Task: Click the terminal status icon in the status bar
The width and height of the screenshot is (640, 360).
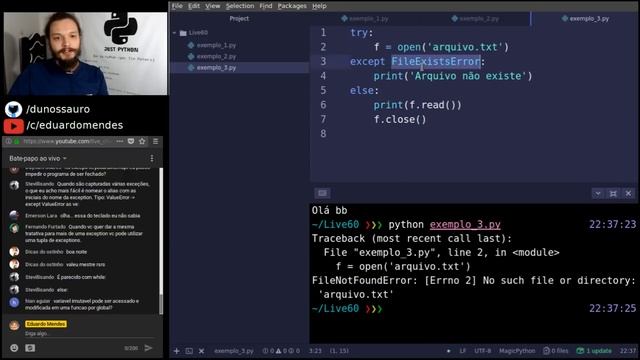Action: pyautogui.click(x=189, y=351)
